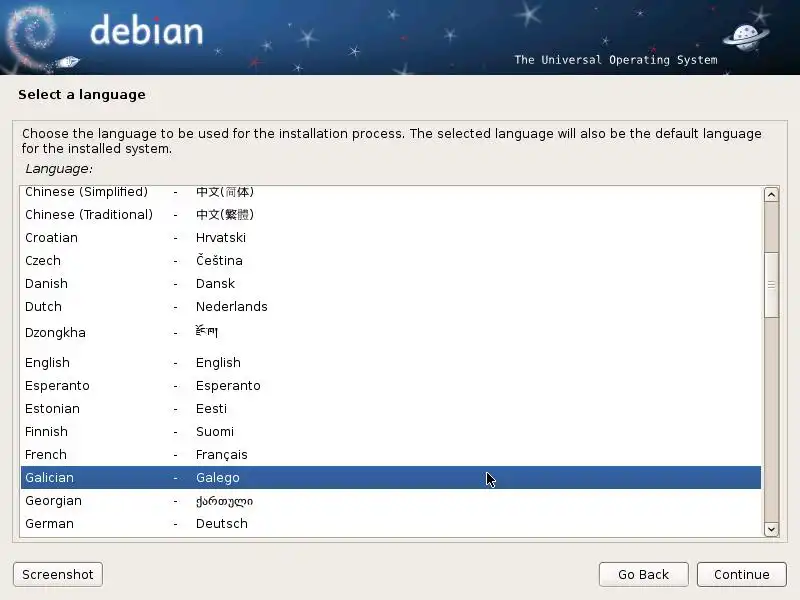
Task: Select Georgian in the language list
Action: click(391, 501)
